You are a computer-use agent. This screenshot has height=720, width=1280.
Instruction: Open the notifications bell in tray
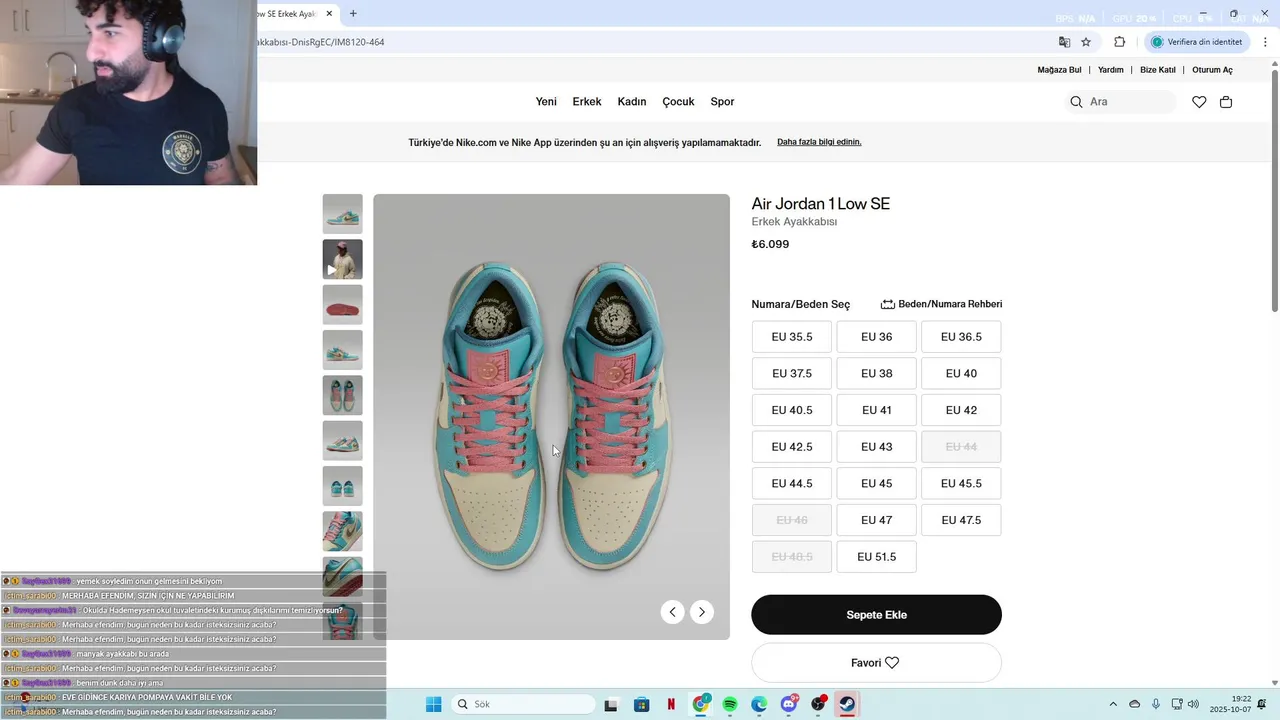(1264, 704)
